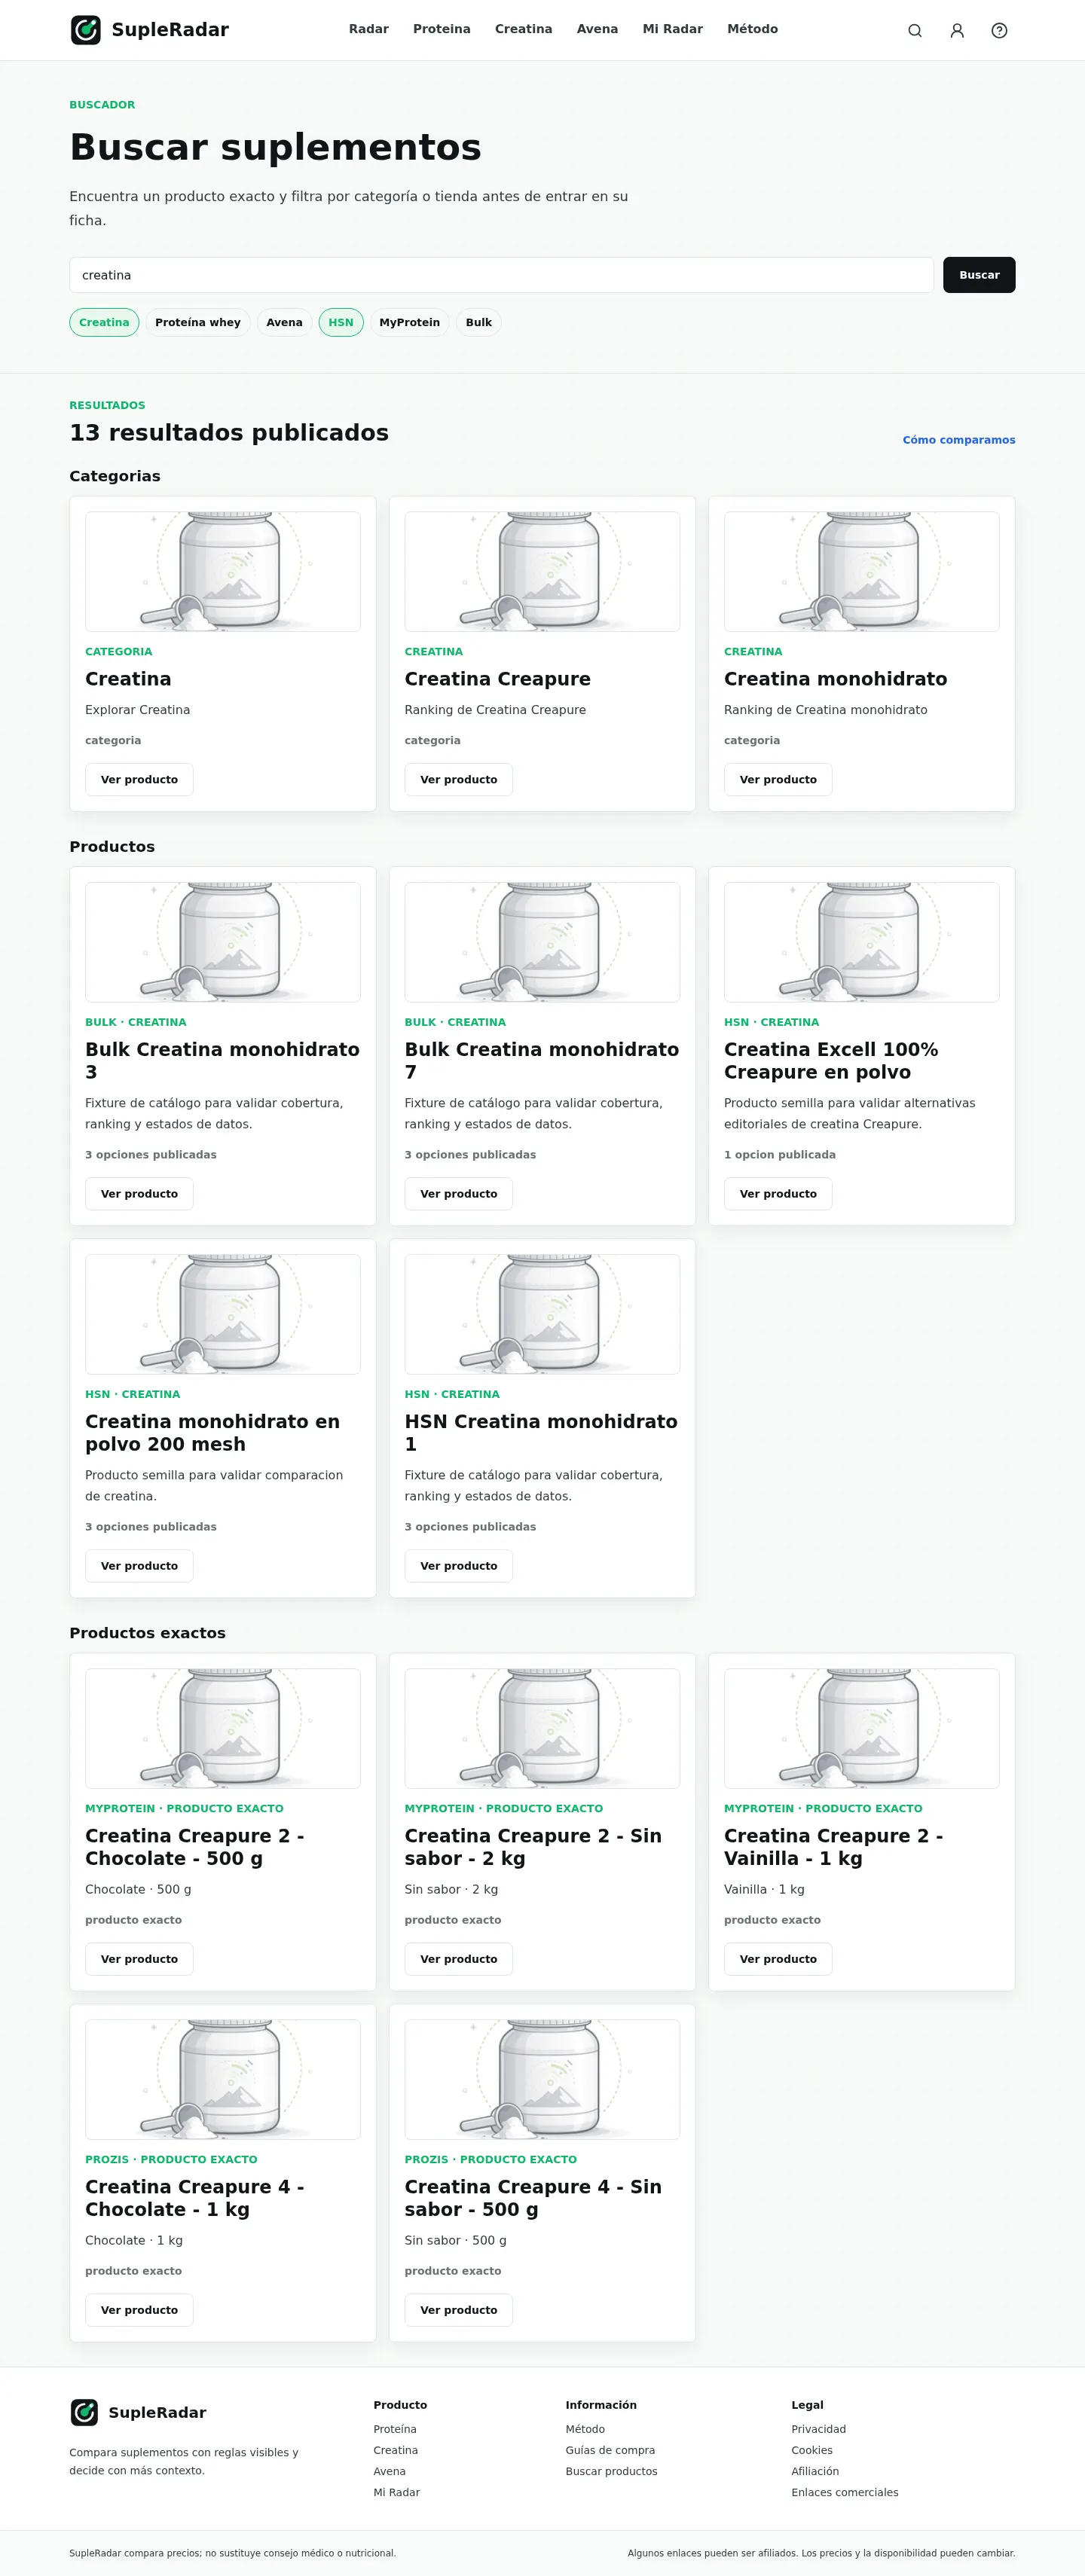Click Ver producto for Creatina monohidrato 200 mesh
This screenshot has height=2576, width=1085.
(x=139, y=1565)
